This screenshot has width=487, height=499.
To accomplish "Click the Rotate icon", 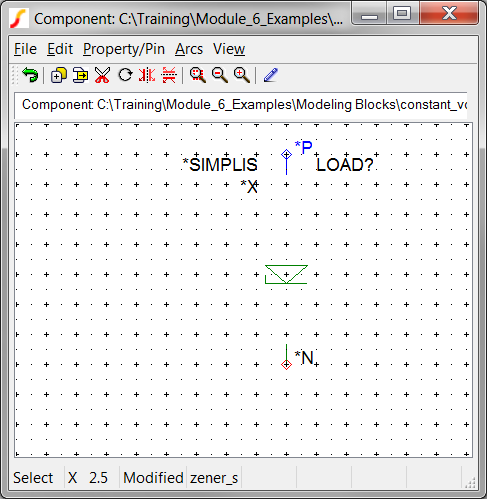I will (x=125, y=75).
